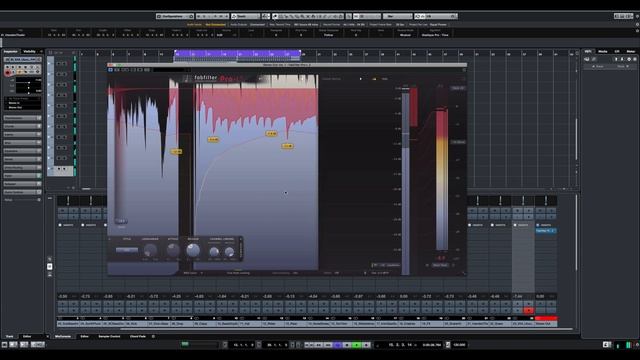Open the CR tab in right zone
This screenshot has height=360, width=640.
point(617,51)
